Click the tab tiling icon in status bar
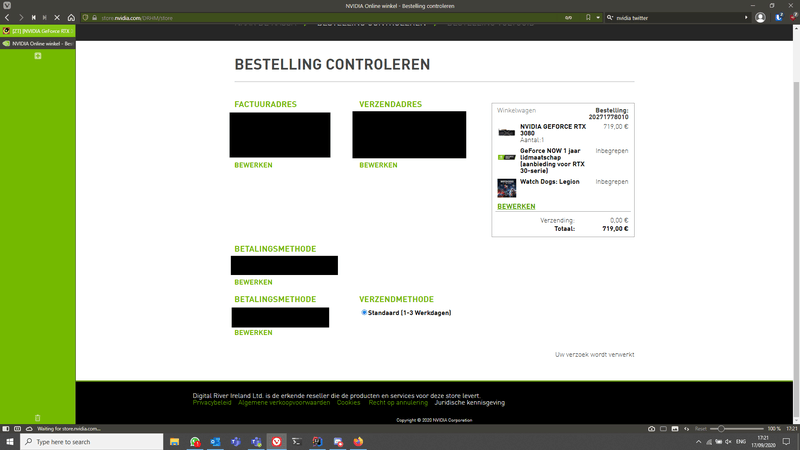The width and height of the screenshot is (800, 450). [x=17, y=429]
